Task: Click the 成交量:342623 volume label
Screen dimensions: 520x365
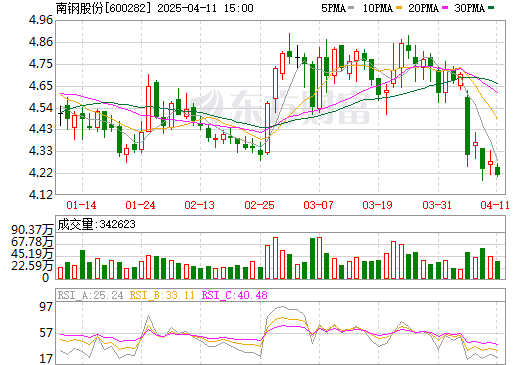Action: (97, 224)
